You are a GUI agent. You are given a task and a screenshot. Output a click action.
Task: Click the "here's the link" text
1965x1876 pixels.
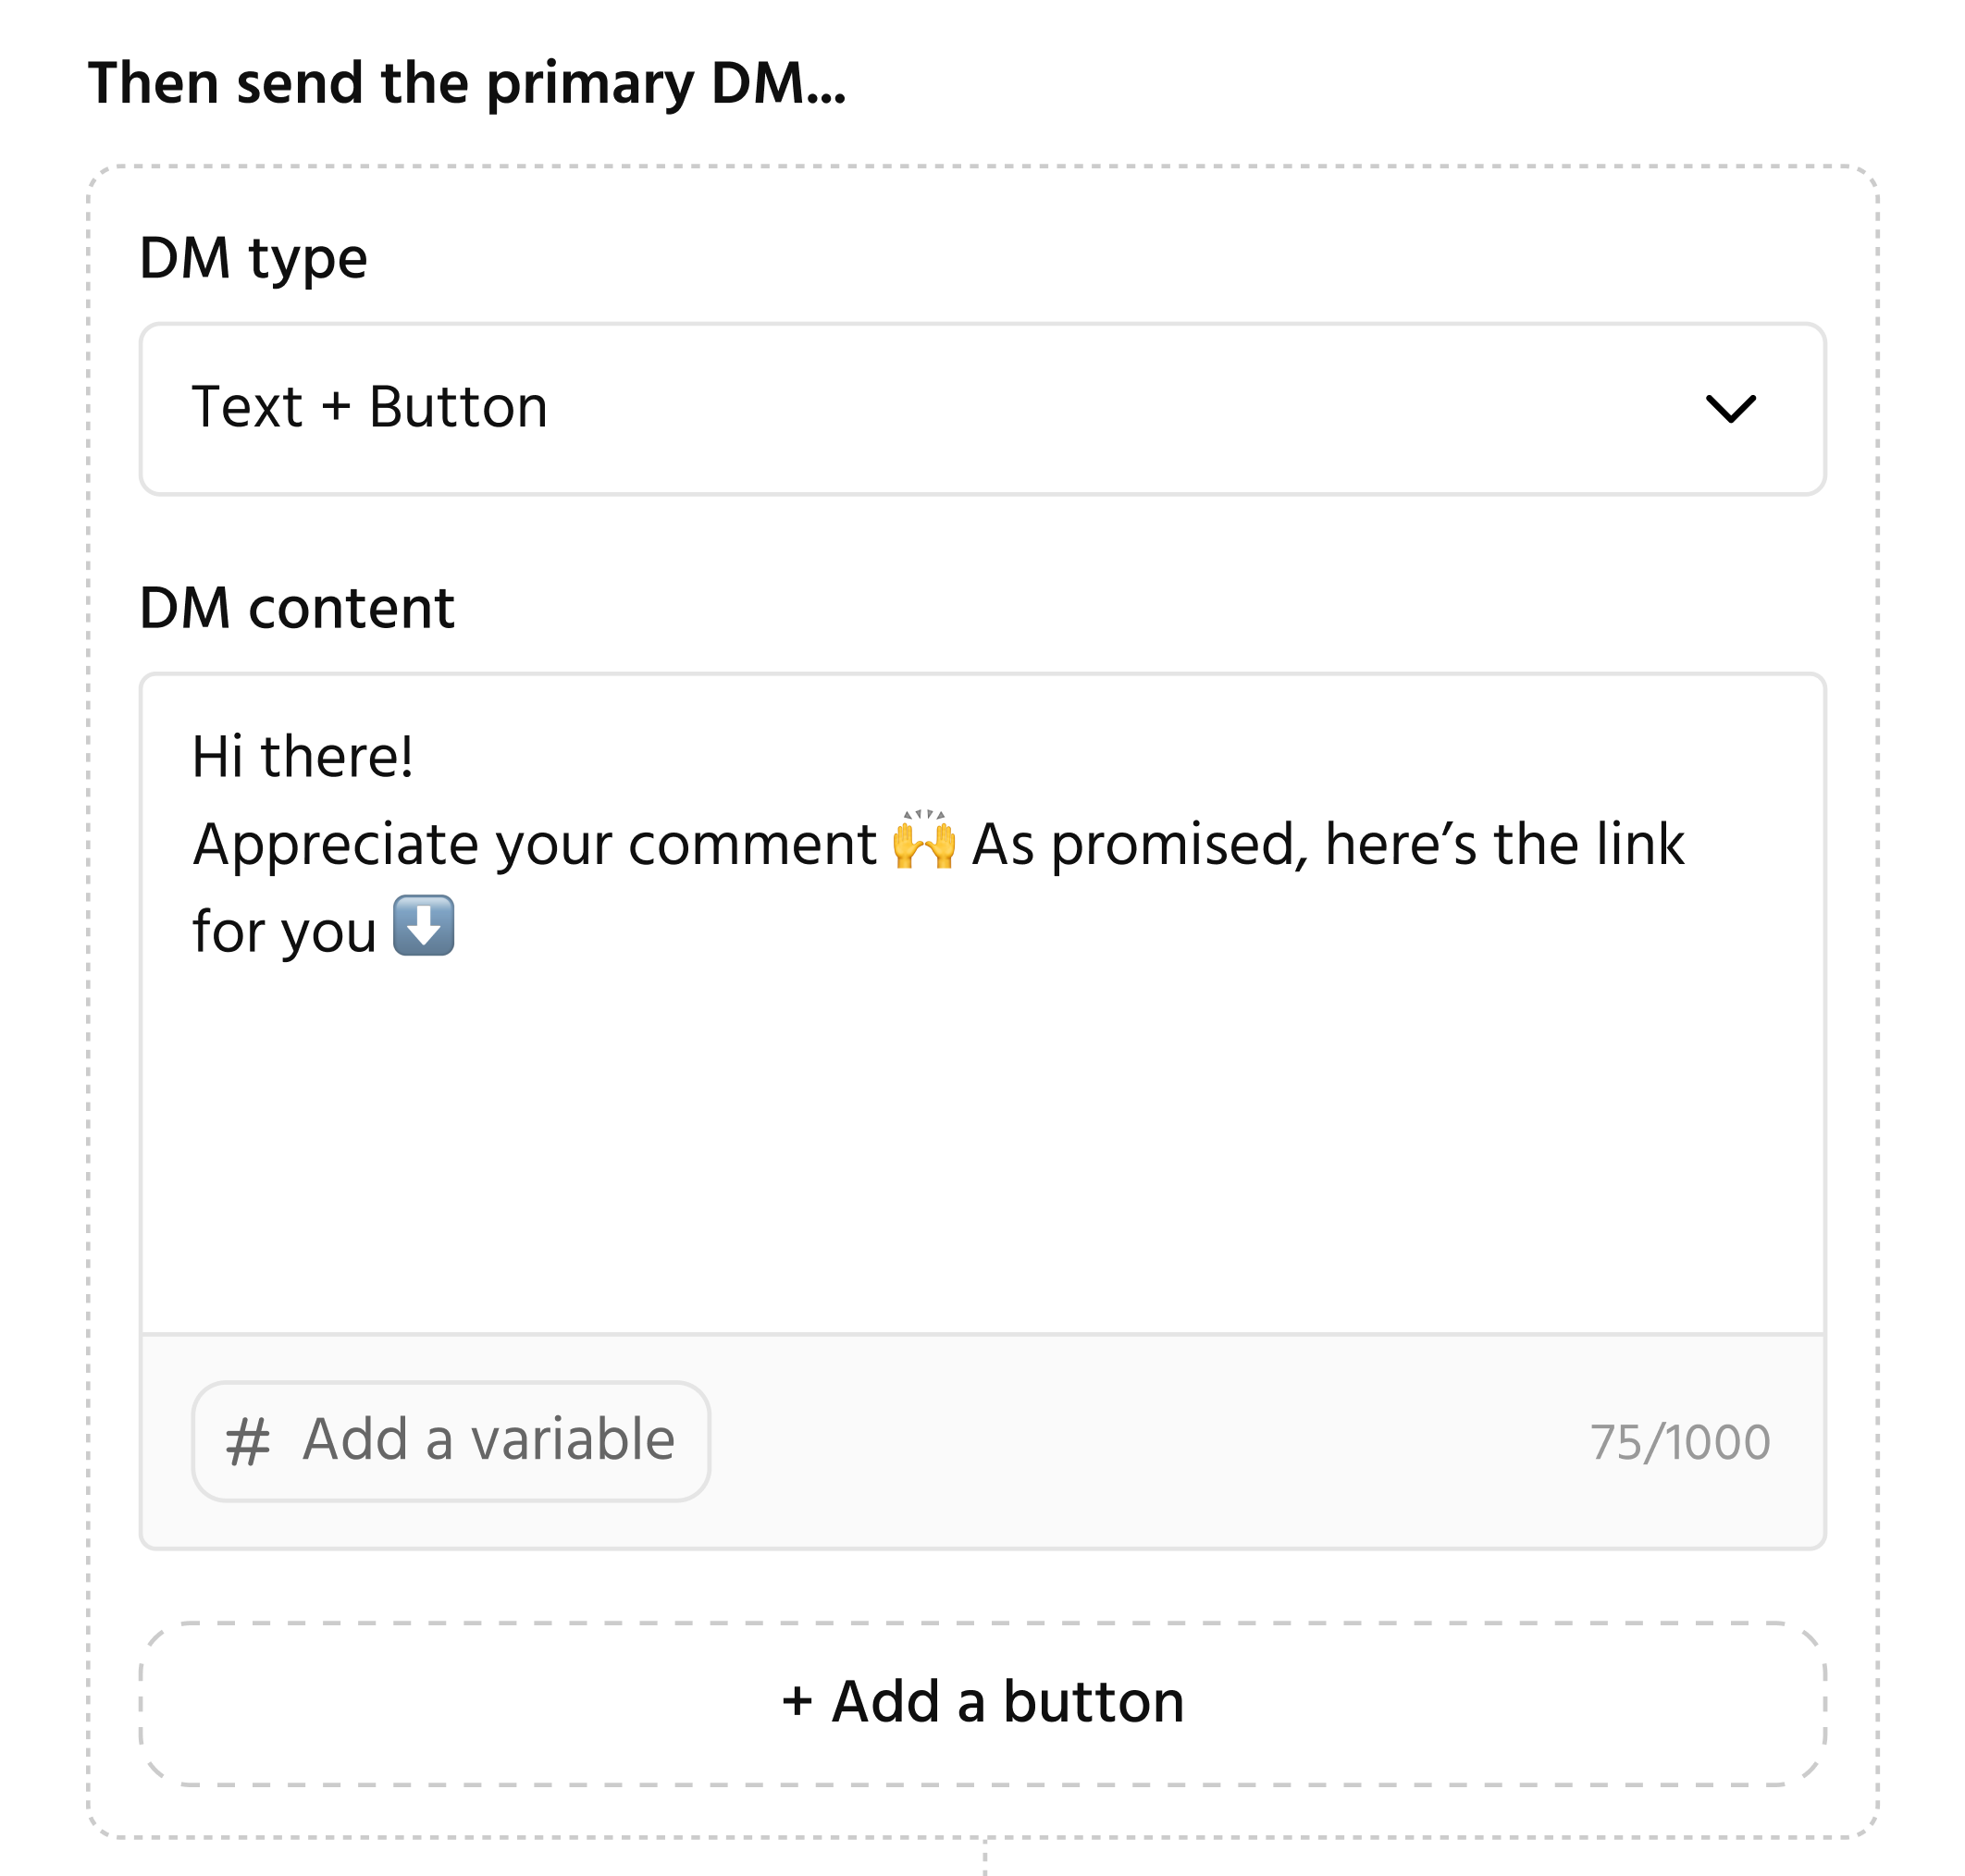coord(1504,844)
